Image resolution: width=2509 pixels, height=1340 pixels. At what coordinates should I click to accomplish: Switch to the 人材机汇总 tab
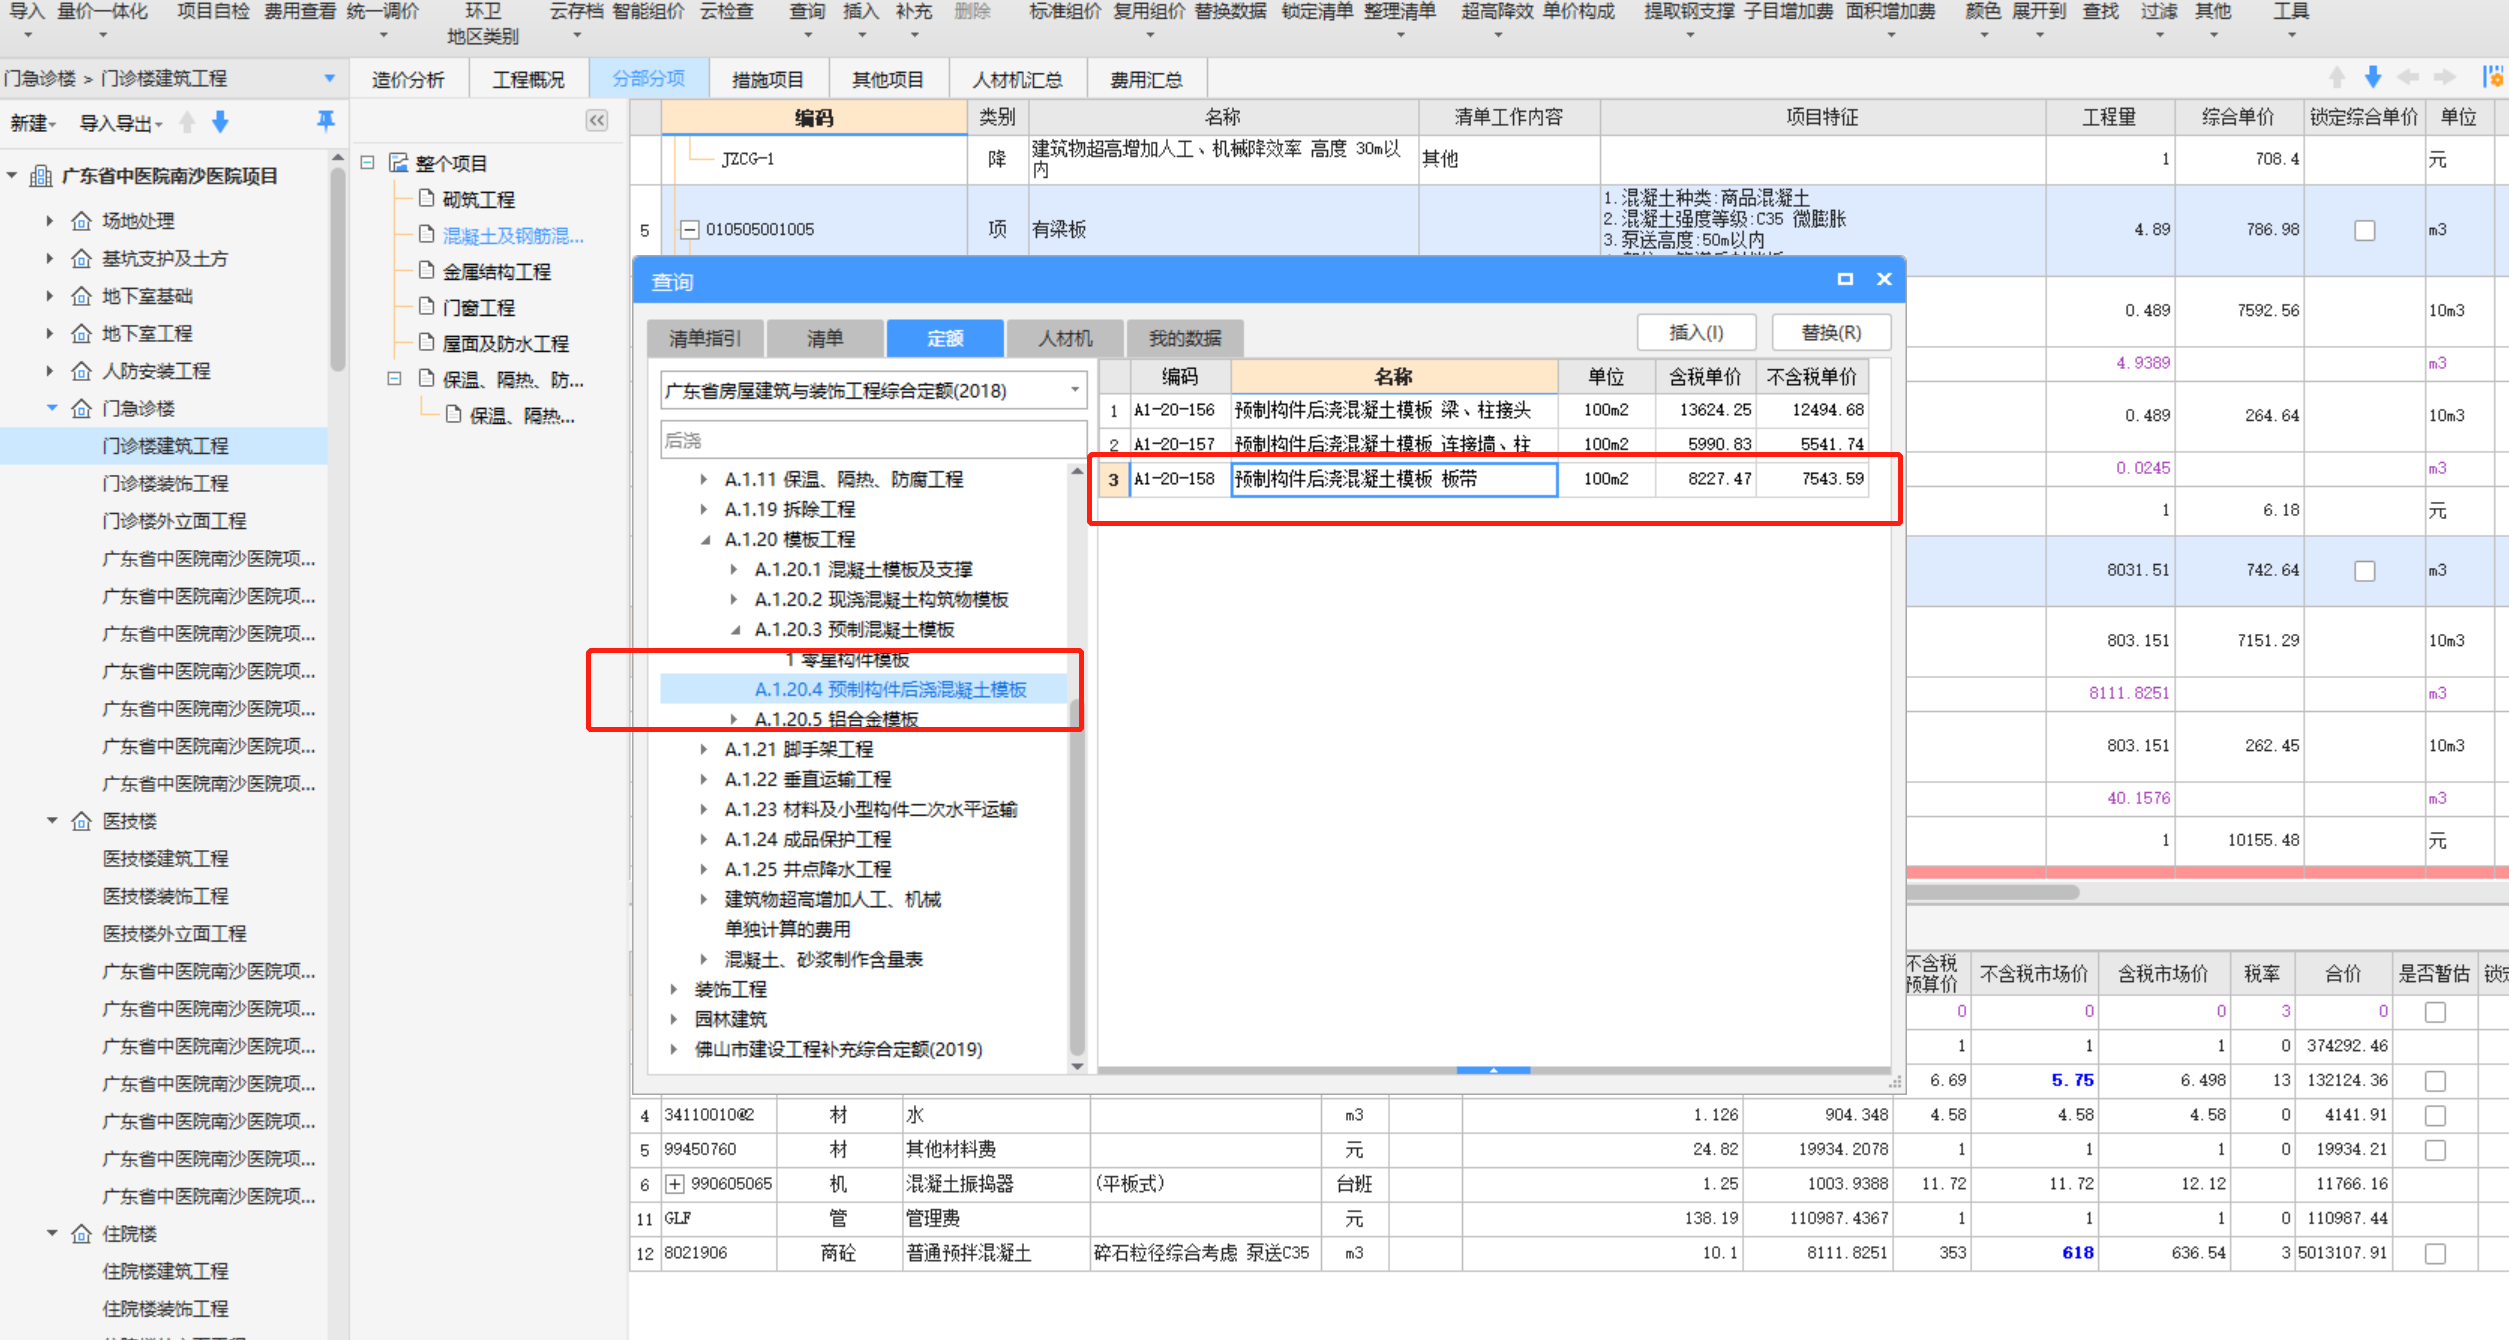pyautogui.click(x=1018, y=79)
